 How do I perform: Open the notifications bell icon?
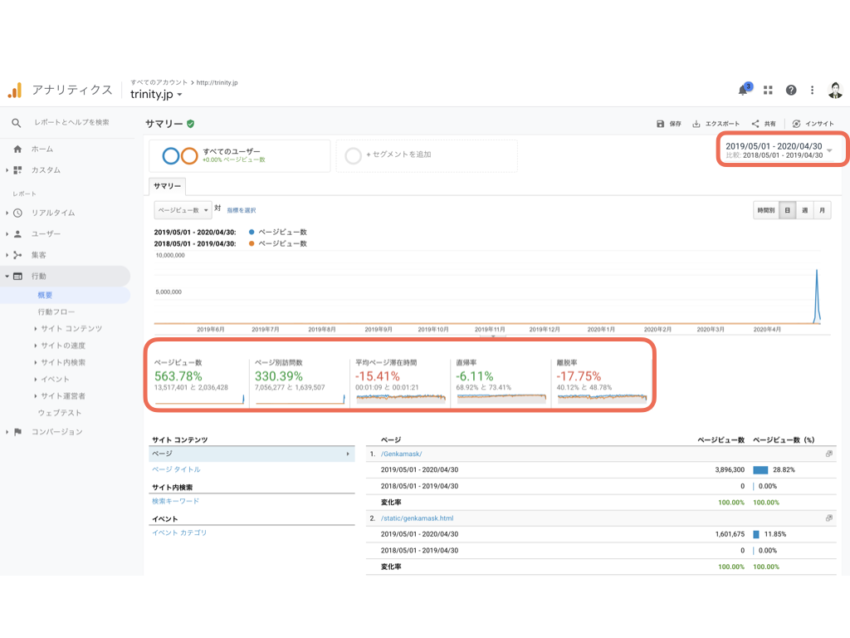point(743,90)
